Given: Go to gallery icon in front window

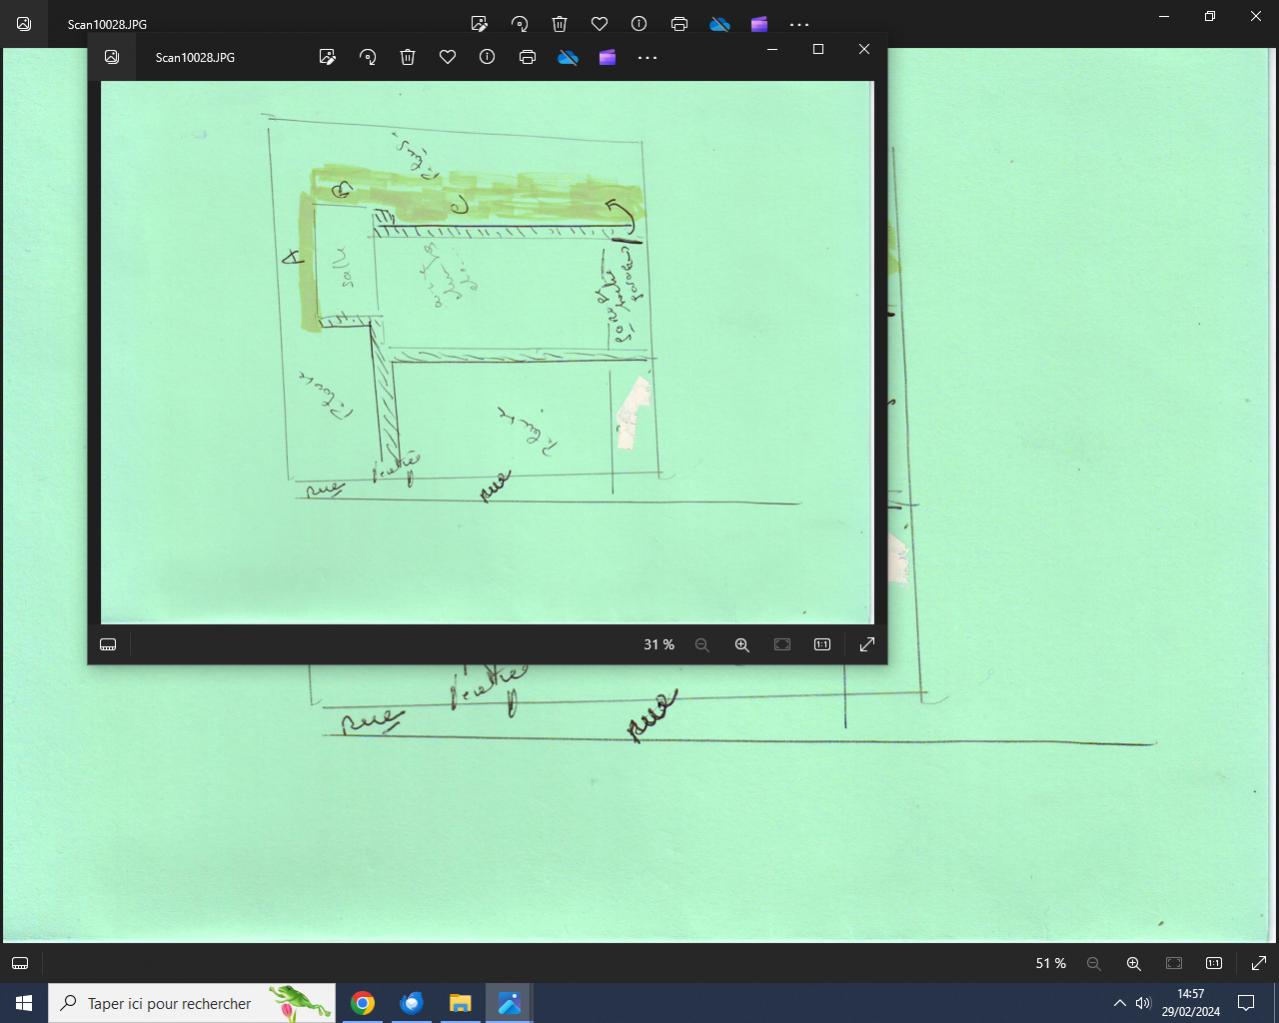Looking at the screenshot, I should [112, 57].
